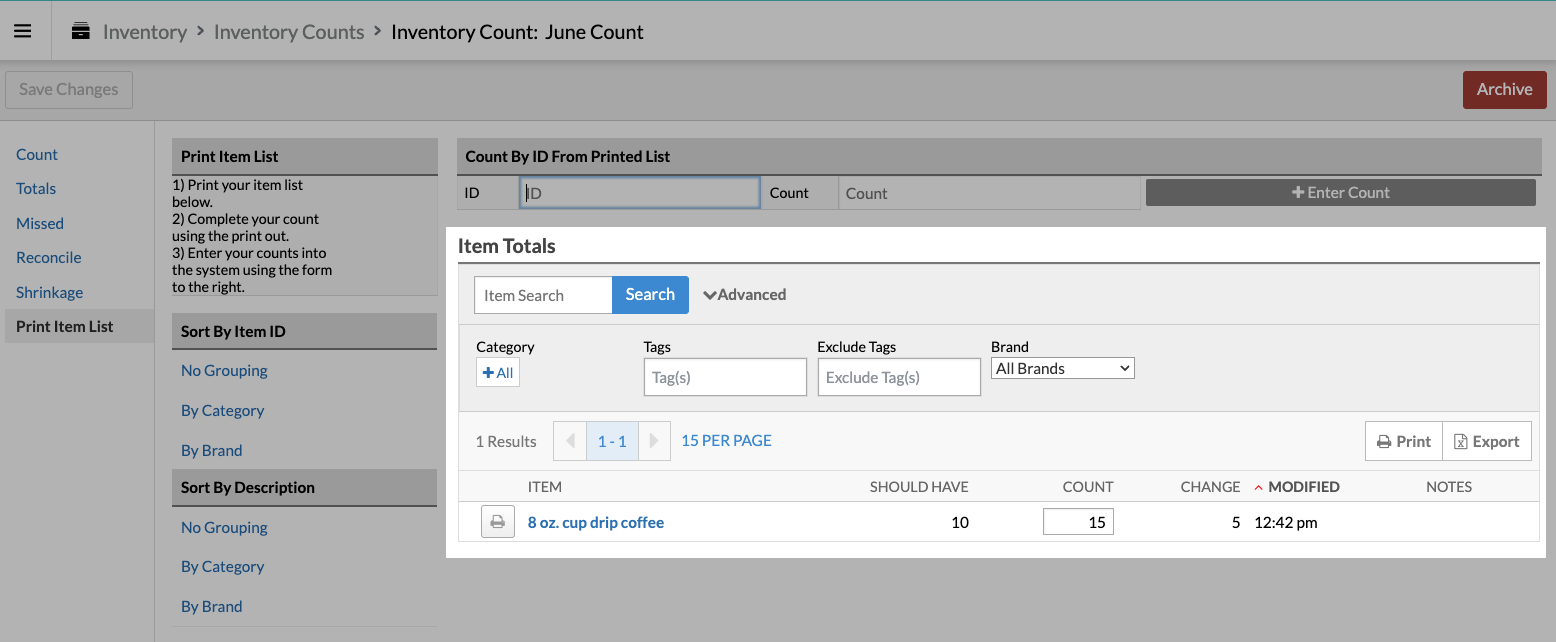Screen dimensions: 1556x642
Task: Open the Missed section in sidebar
Action: (40, 223)
